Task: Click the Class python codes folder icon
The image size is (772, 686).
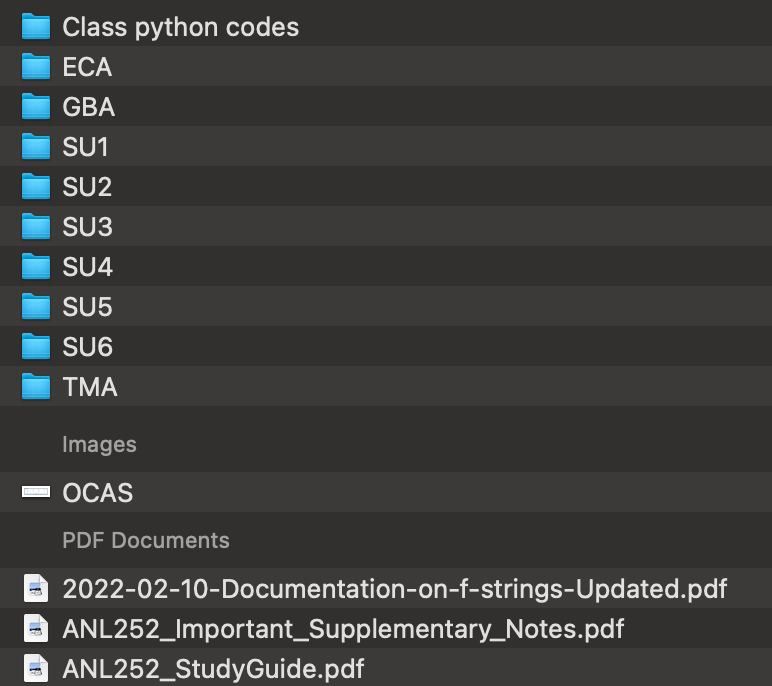Action: (x=36, y=27)
